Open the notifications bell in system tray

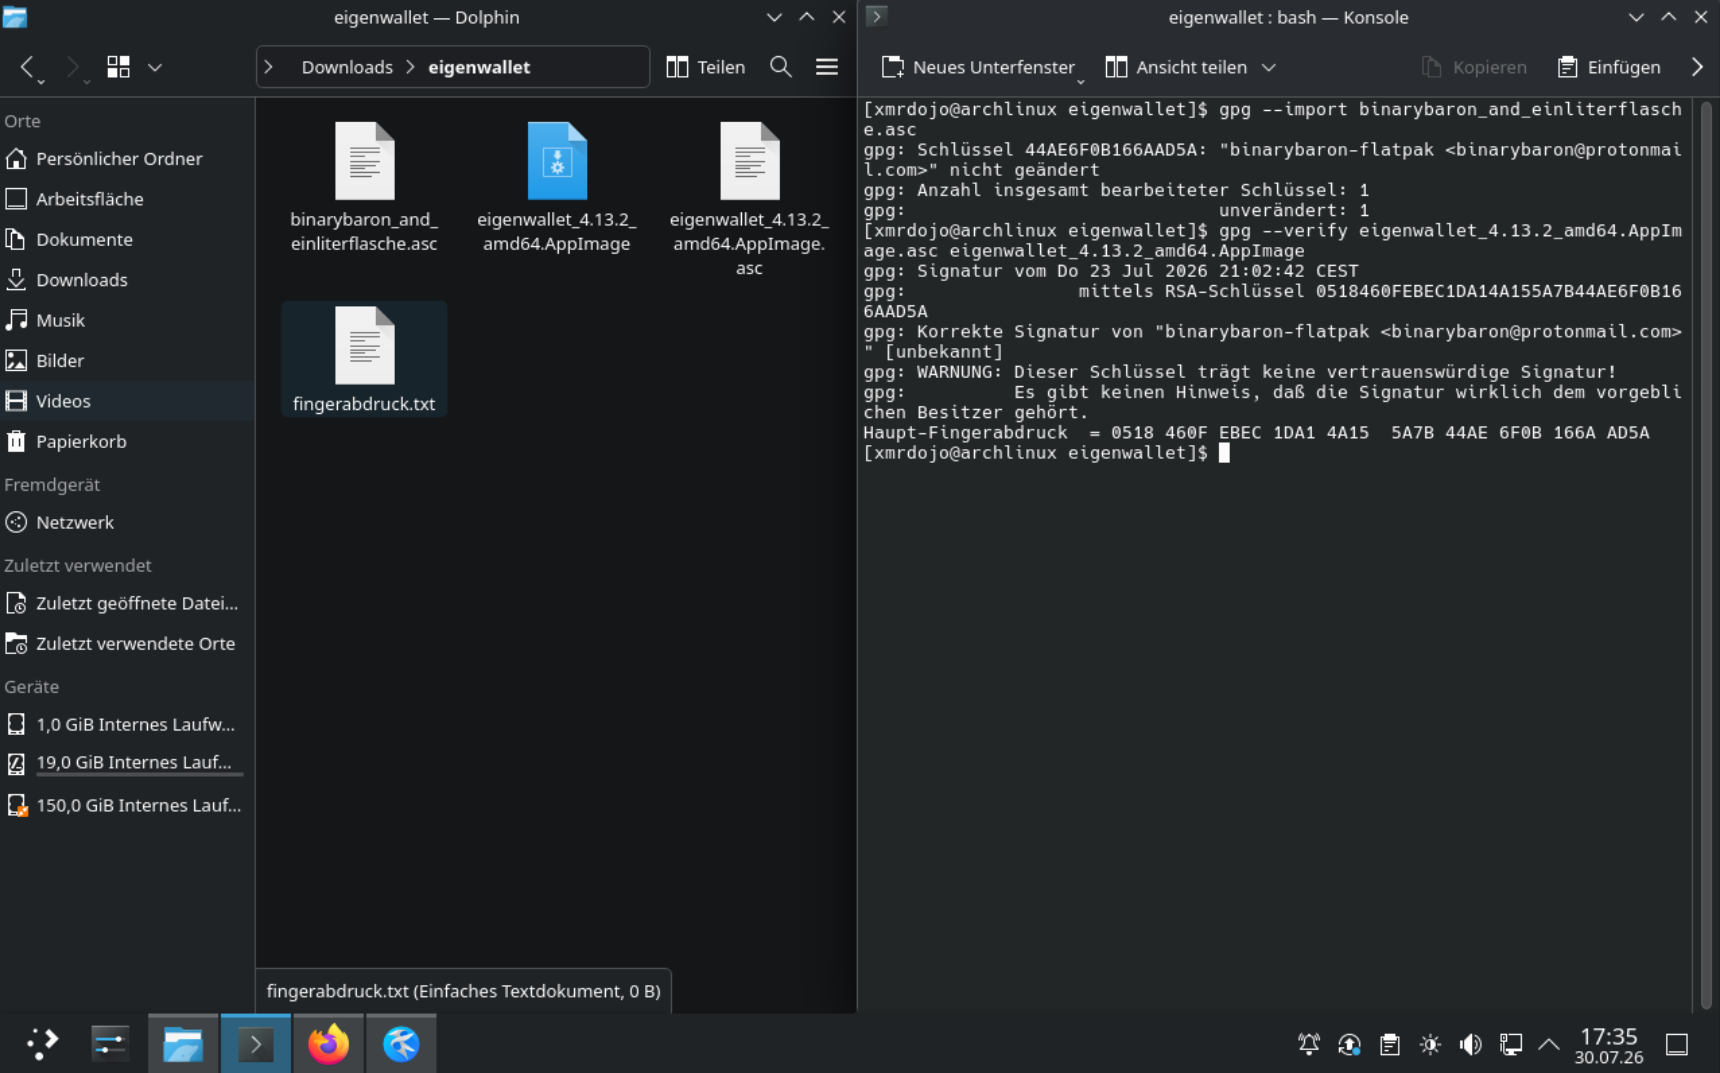pyautogui.click(x=1309, y=1045)
